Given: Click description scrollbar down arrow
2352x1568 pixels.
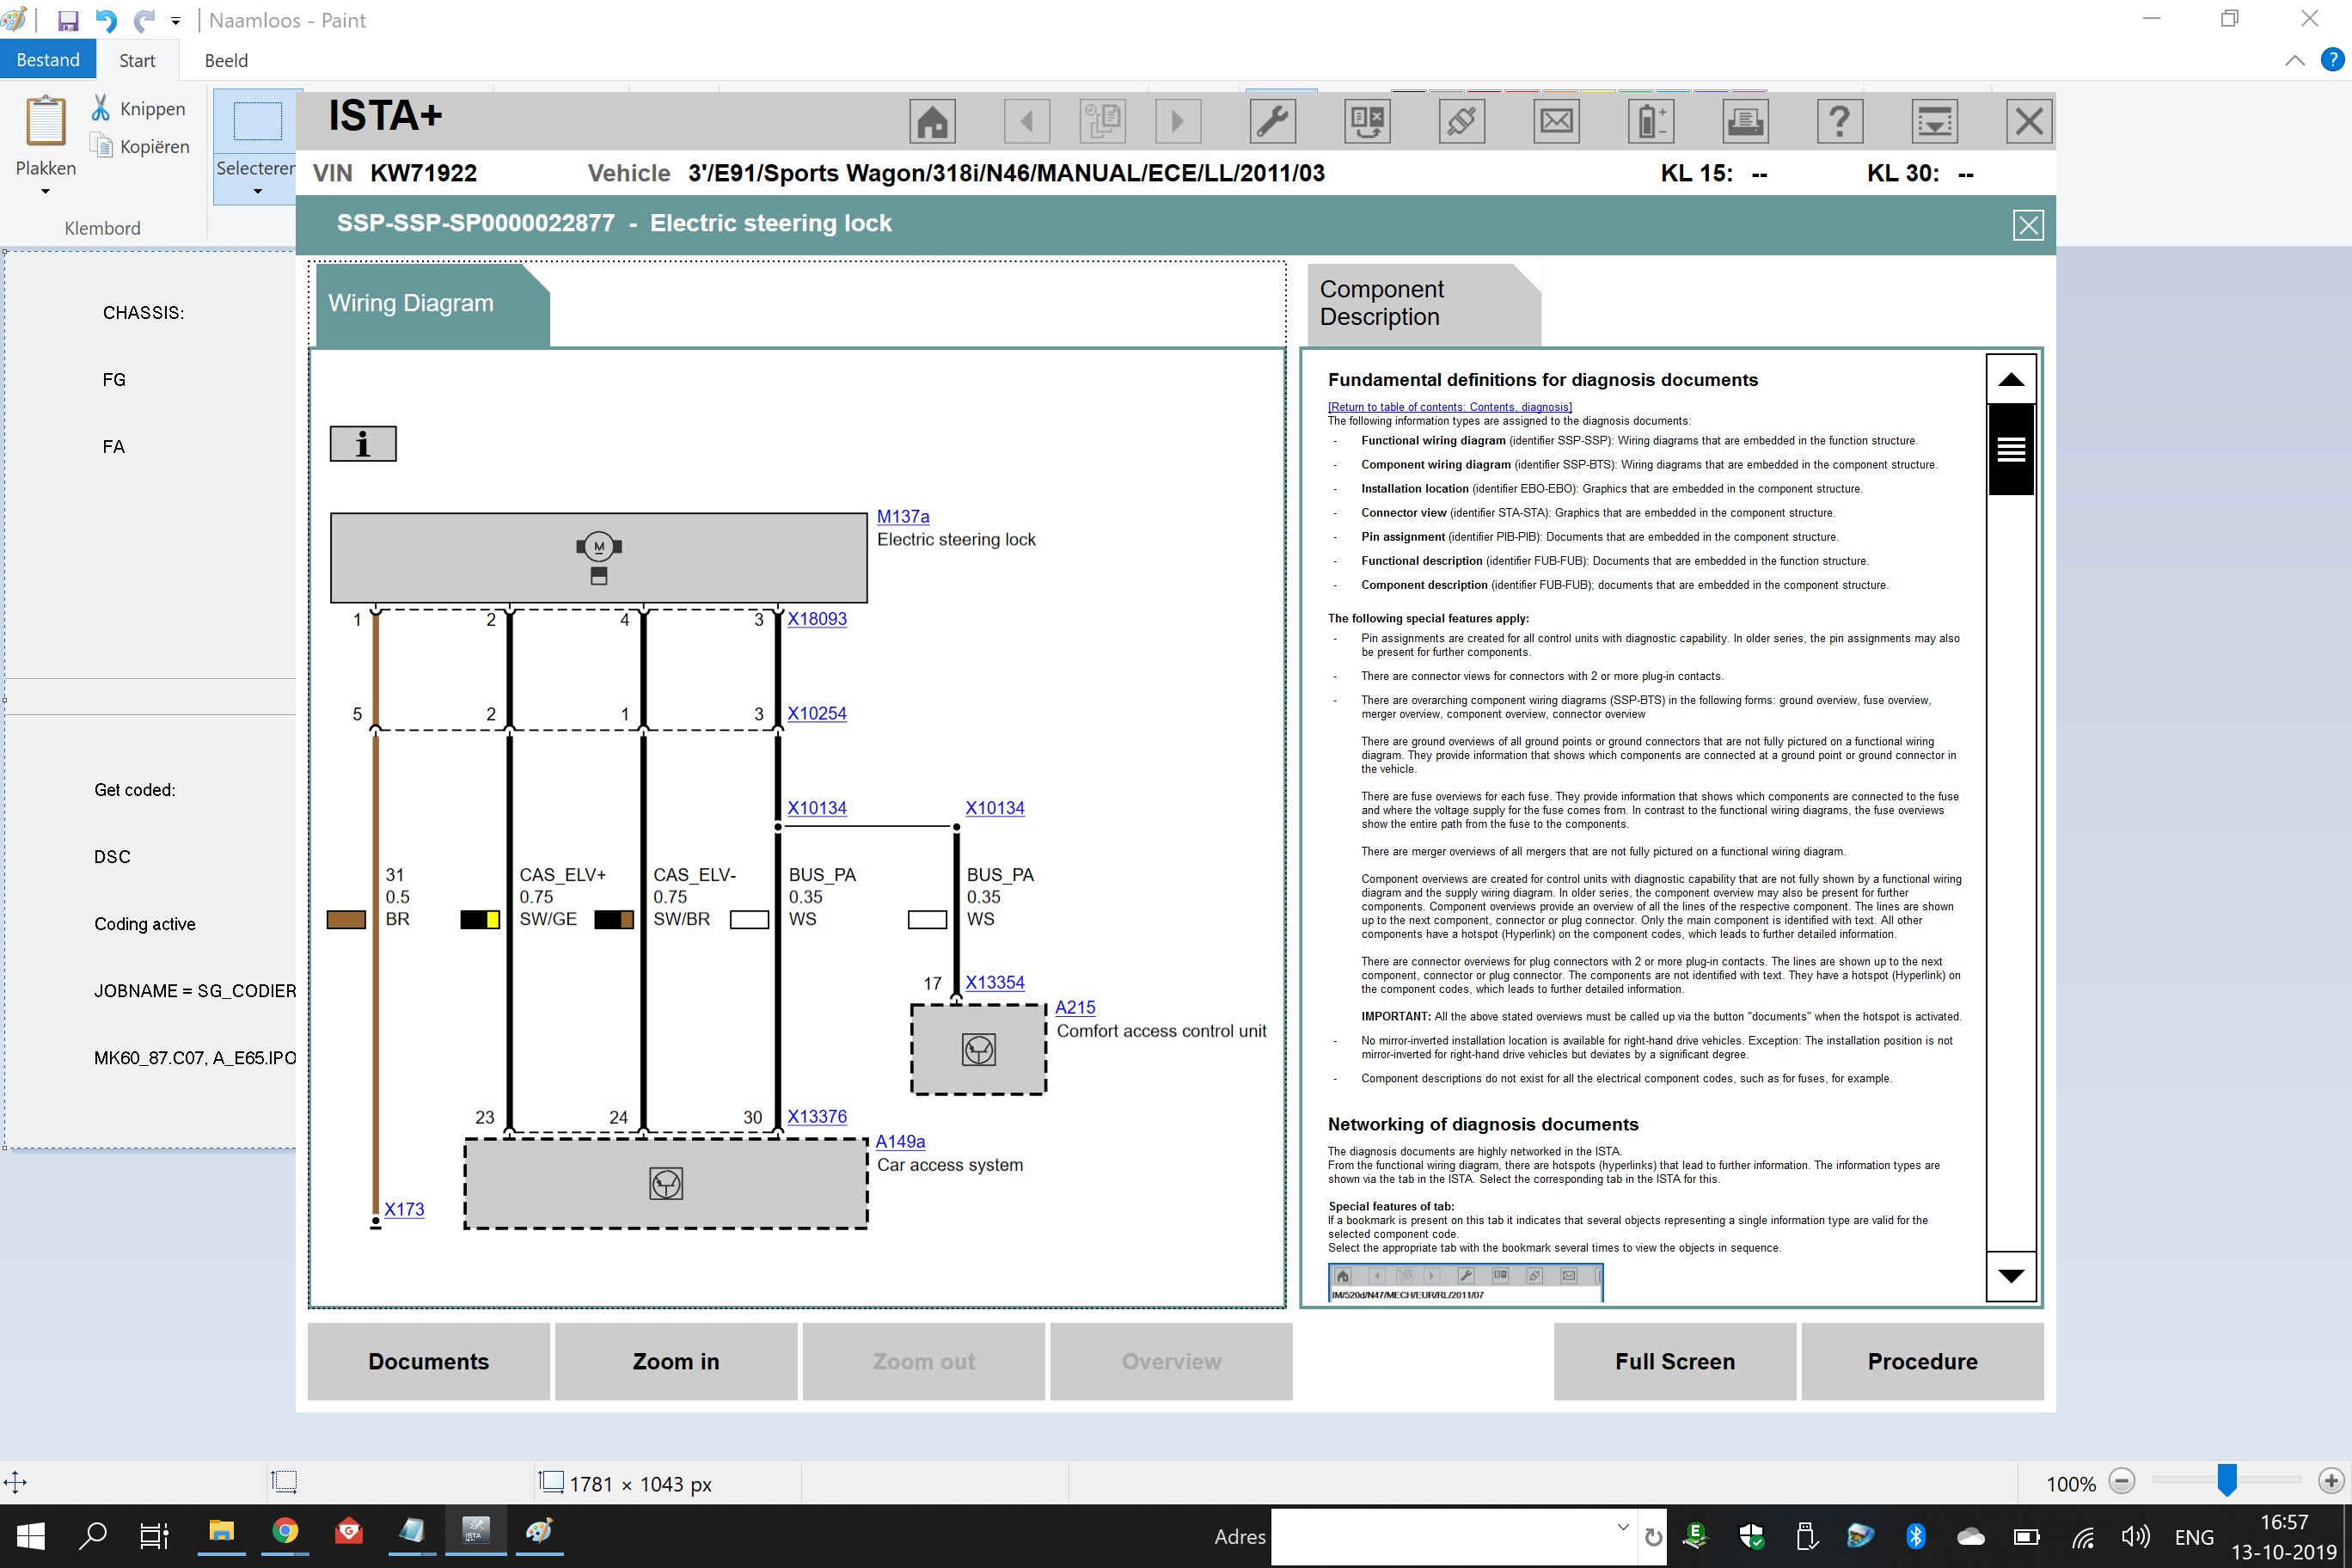Looking at the screenshot, I should click(x=2011, y=1275).
